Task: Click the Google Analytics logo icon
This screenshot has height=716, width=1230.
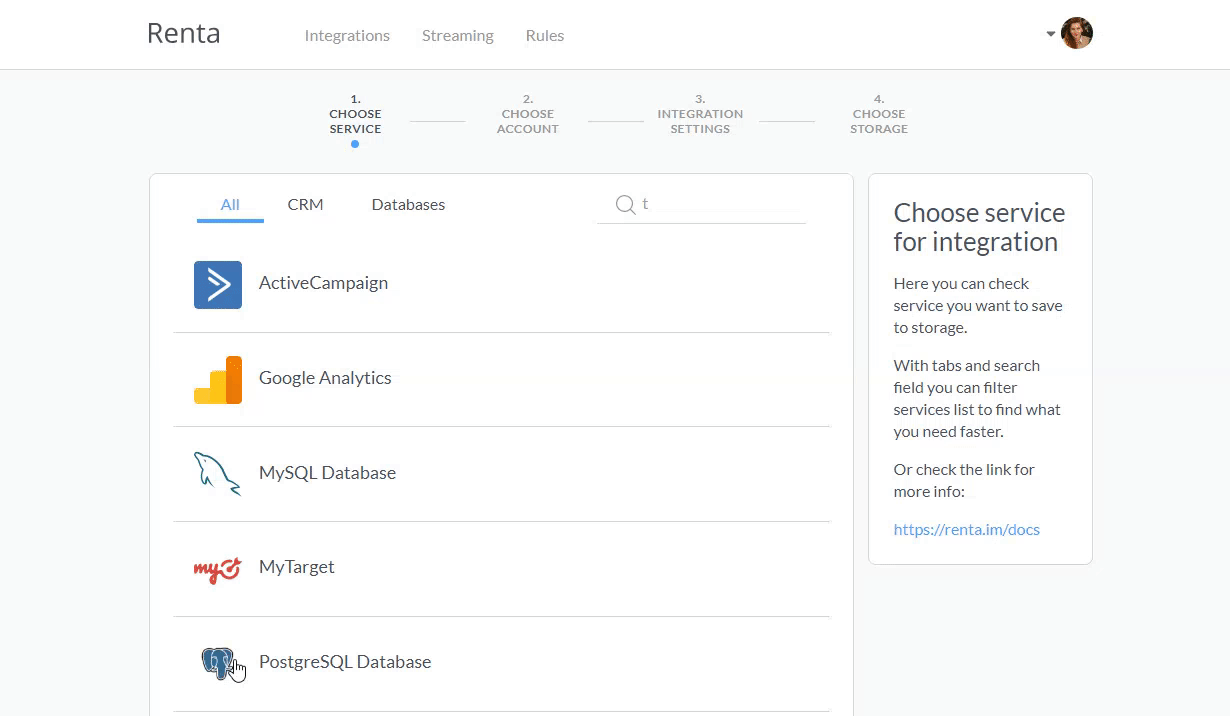Action: 218,380
